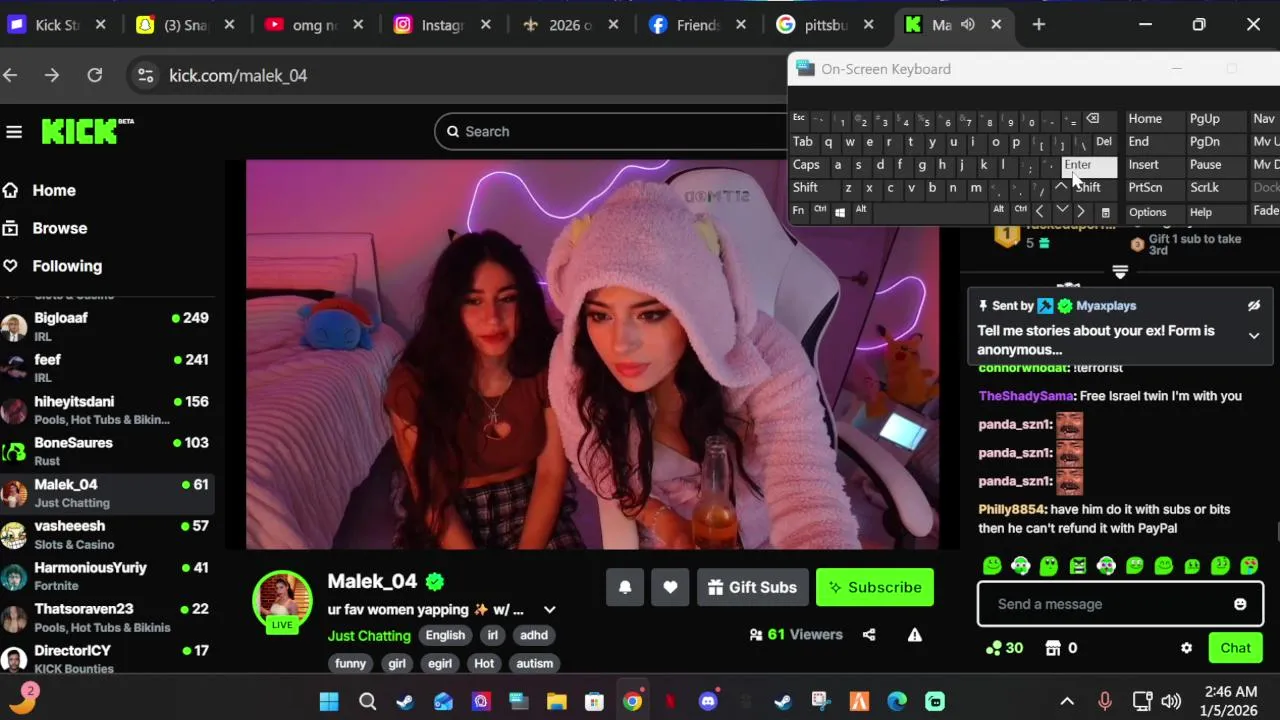Hide the pinned message from Myaxplays

tap(1254, 306)
